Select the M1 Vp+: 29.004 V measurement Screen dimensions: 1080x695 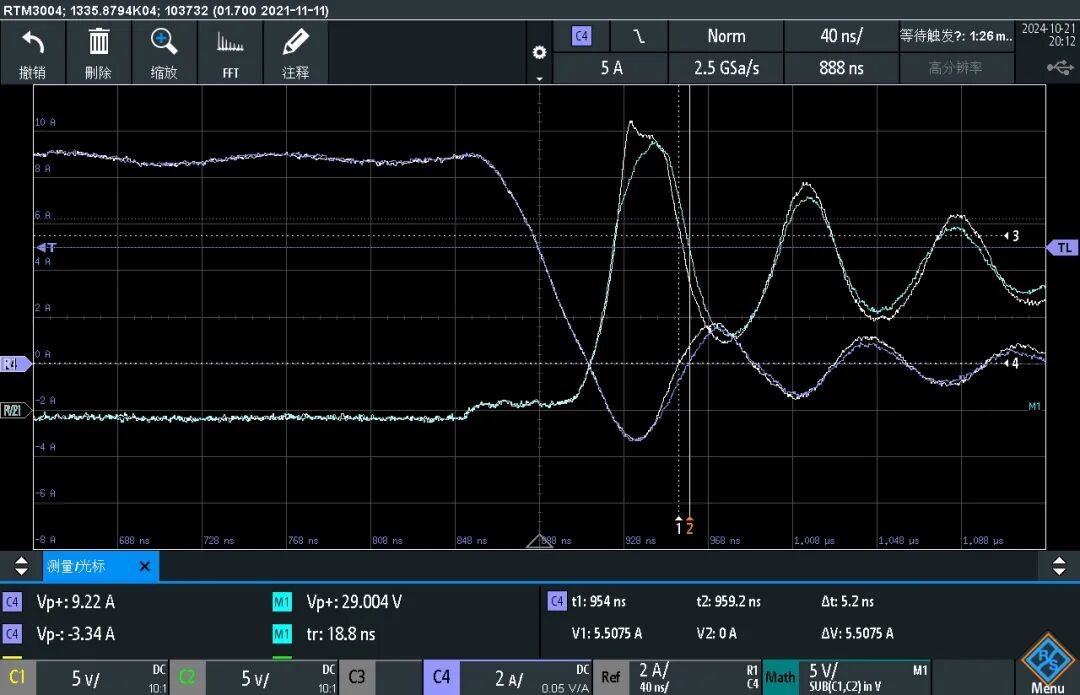(354, 602)
